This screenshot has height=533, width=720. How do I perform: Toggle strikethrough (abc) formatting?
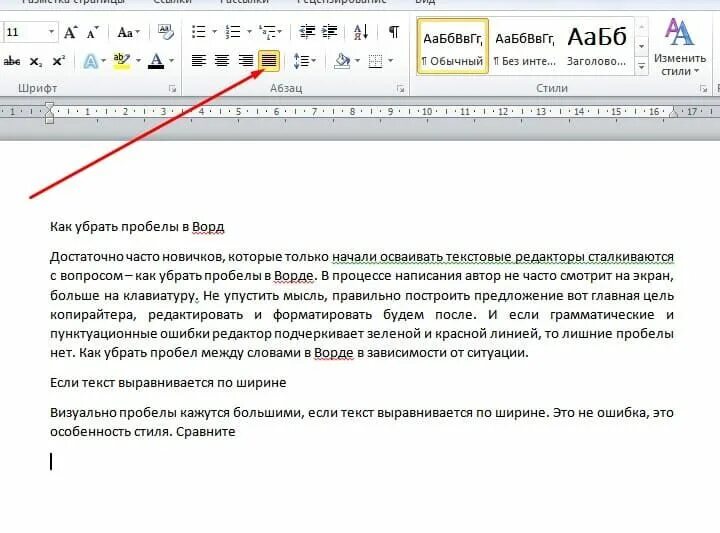pos(11,61)
